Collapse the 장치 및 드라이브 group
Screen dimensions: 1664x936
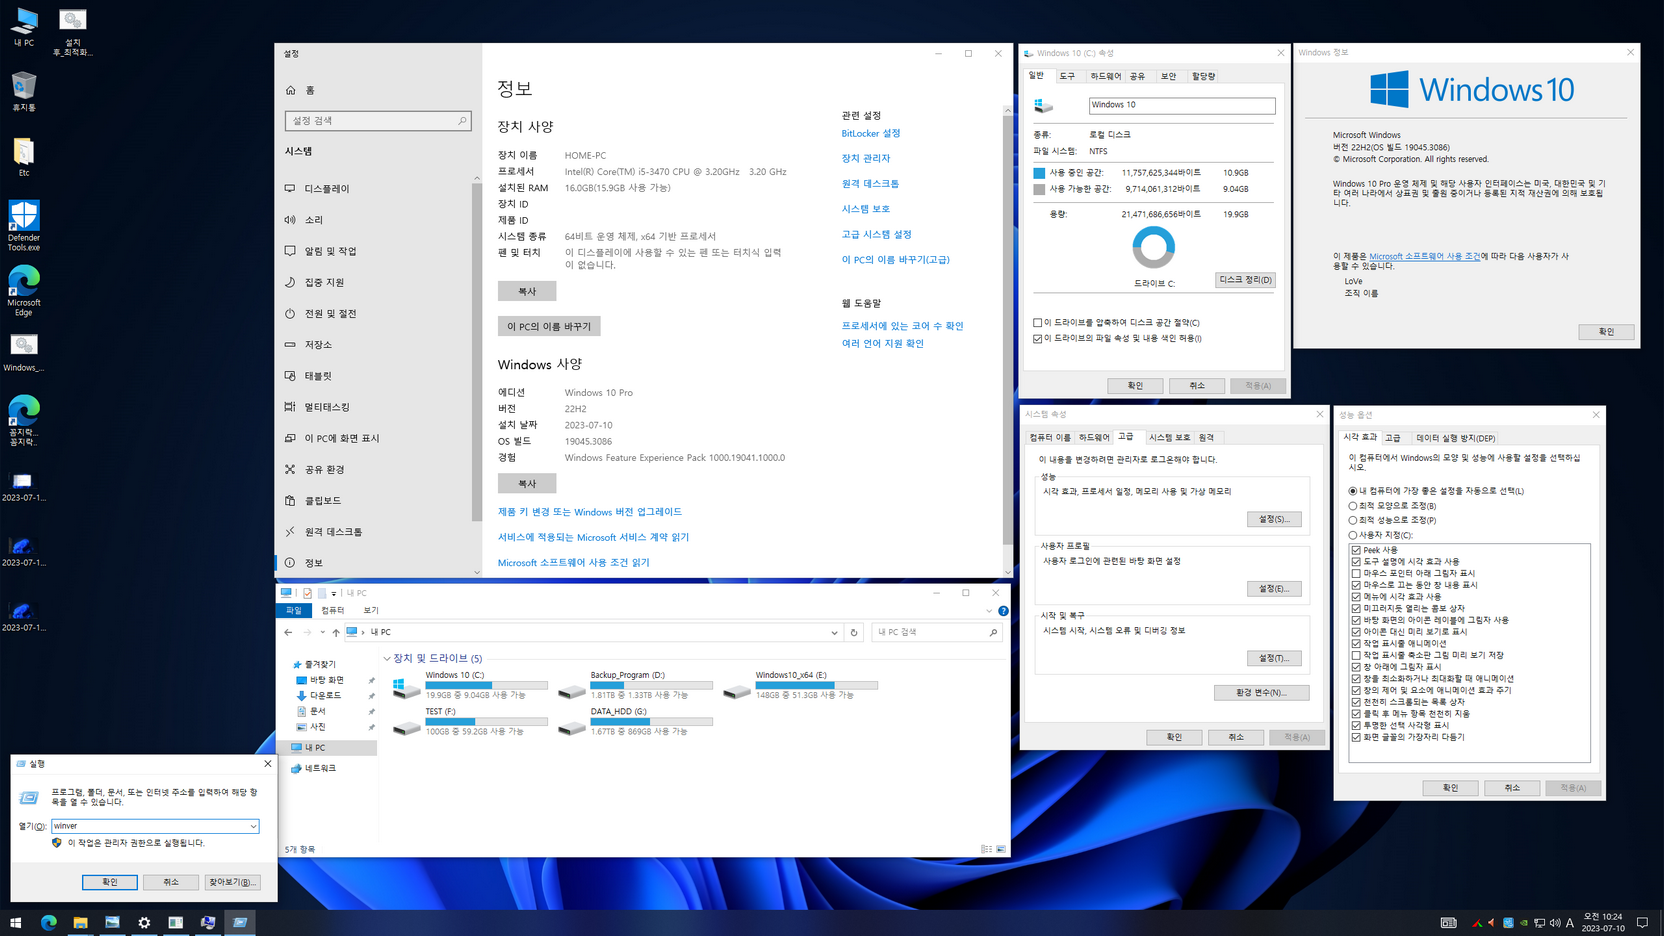pos(387,658)
